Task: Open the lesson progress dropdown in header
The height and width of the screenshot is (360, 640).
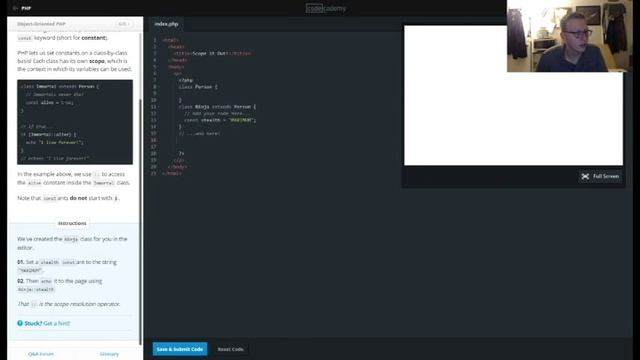Action: [123, 24]
